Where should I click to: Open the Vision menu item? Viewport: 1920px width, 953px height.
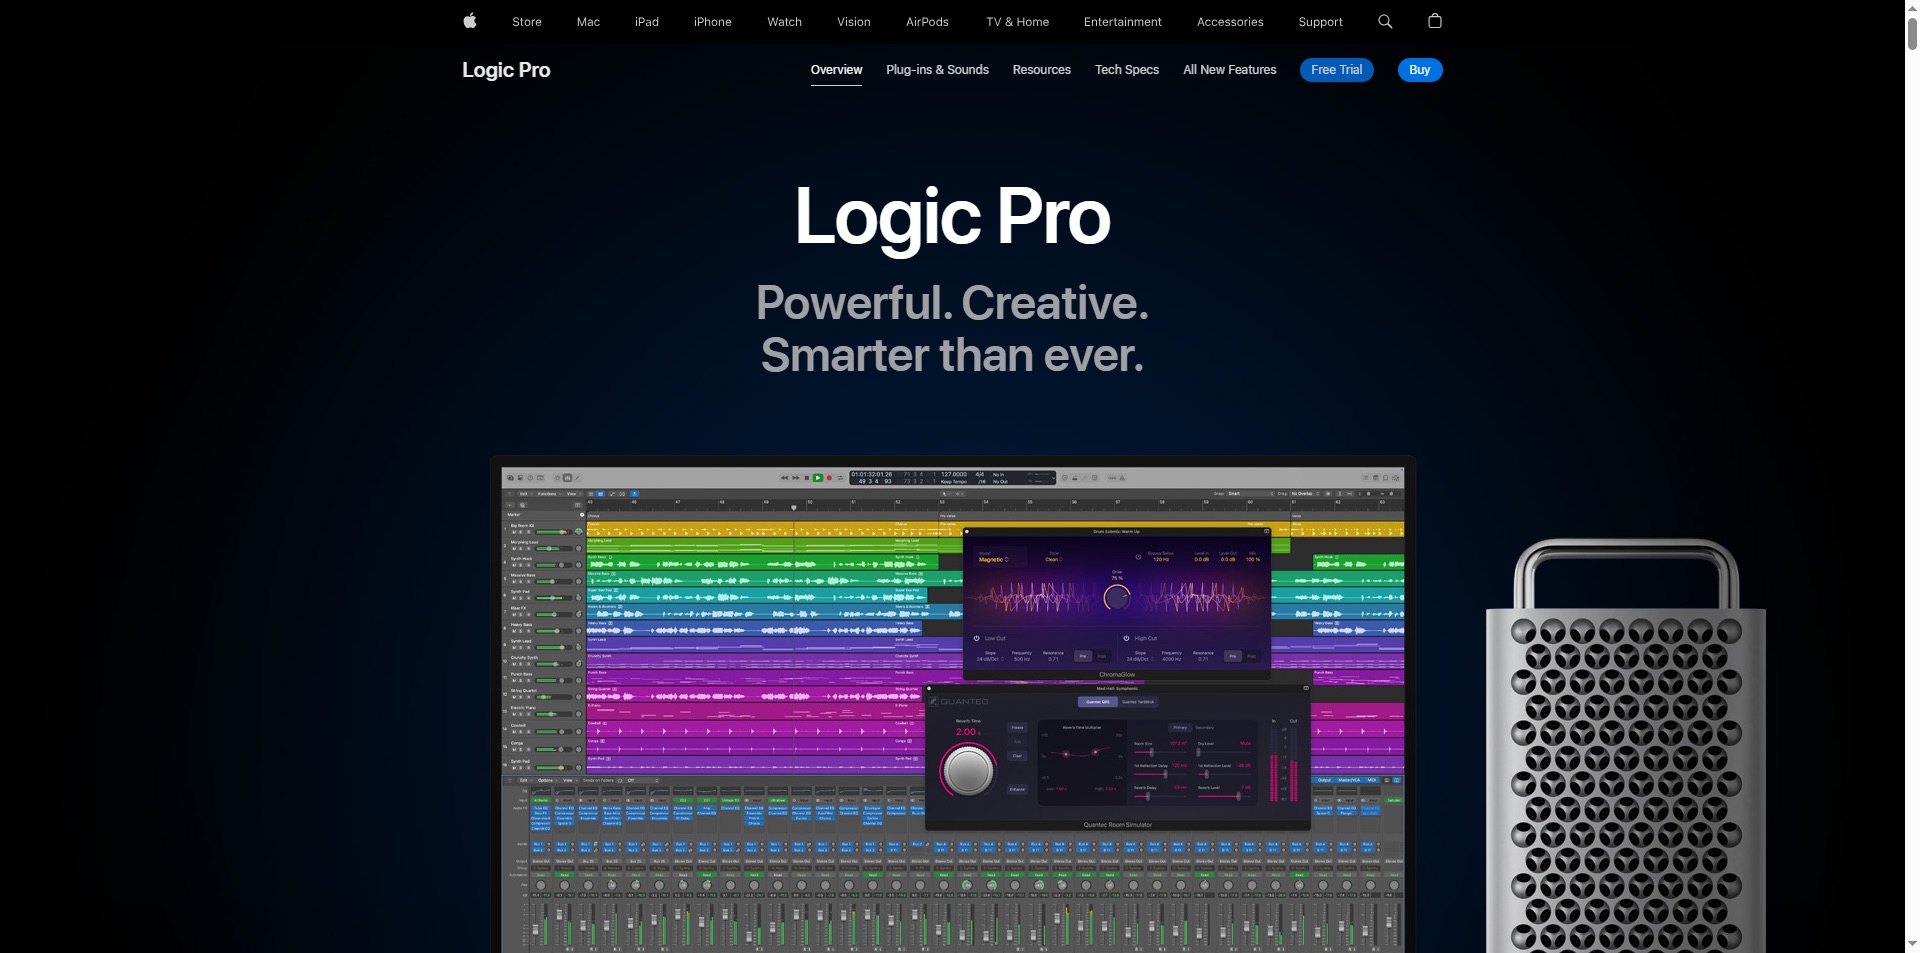coord(854,22)
